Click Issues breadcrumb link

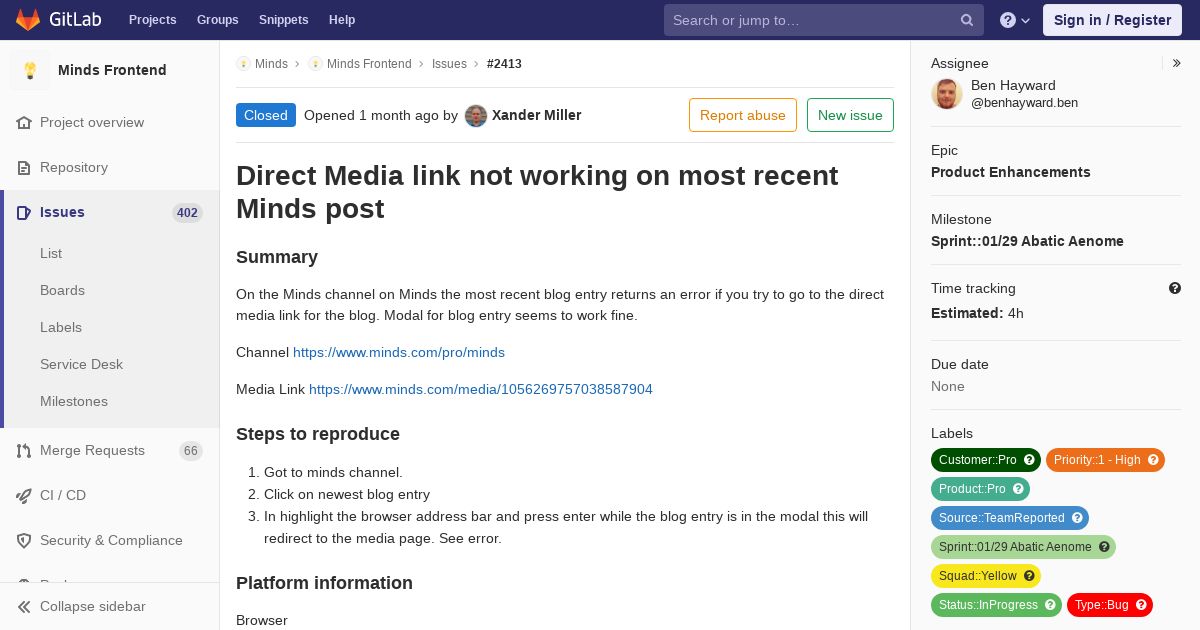449,64
